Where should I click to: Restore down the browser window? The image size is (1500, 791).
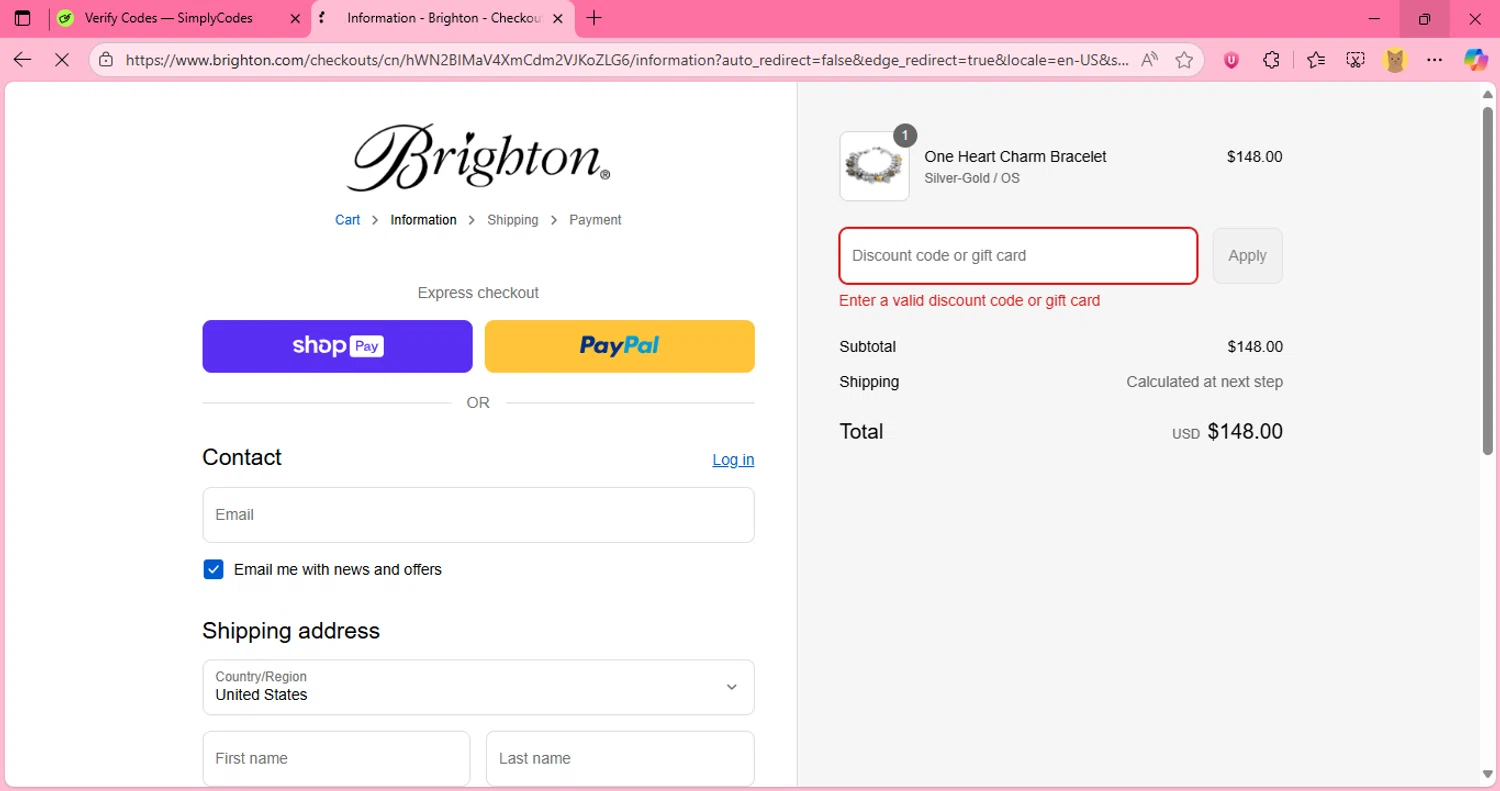pos(1425,18)
